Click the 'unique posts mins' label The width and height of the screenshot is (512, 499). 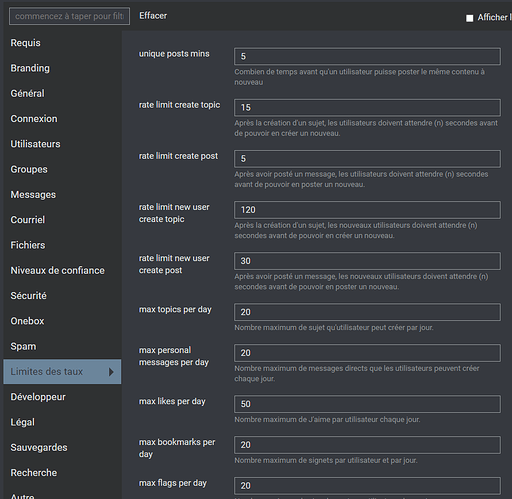coord(174,54)
